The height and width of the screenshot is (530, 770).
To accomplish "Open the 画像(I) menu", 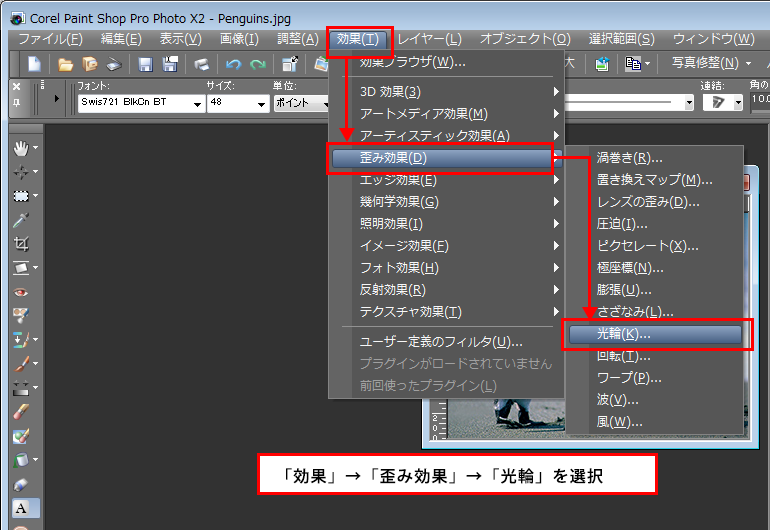I will coord(239,39).
